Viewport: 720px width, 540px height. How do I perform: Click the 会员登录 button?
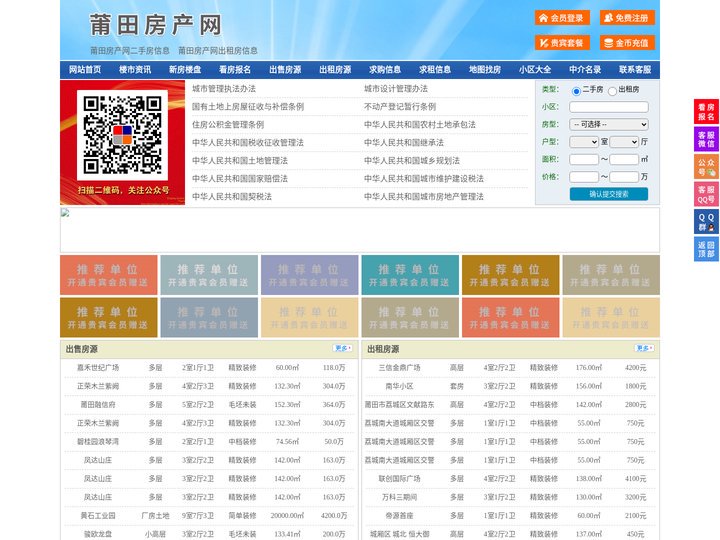(562, 18)
